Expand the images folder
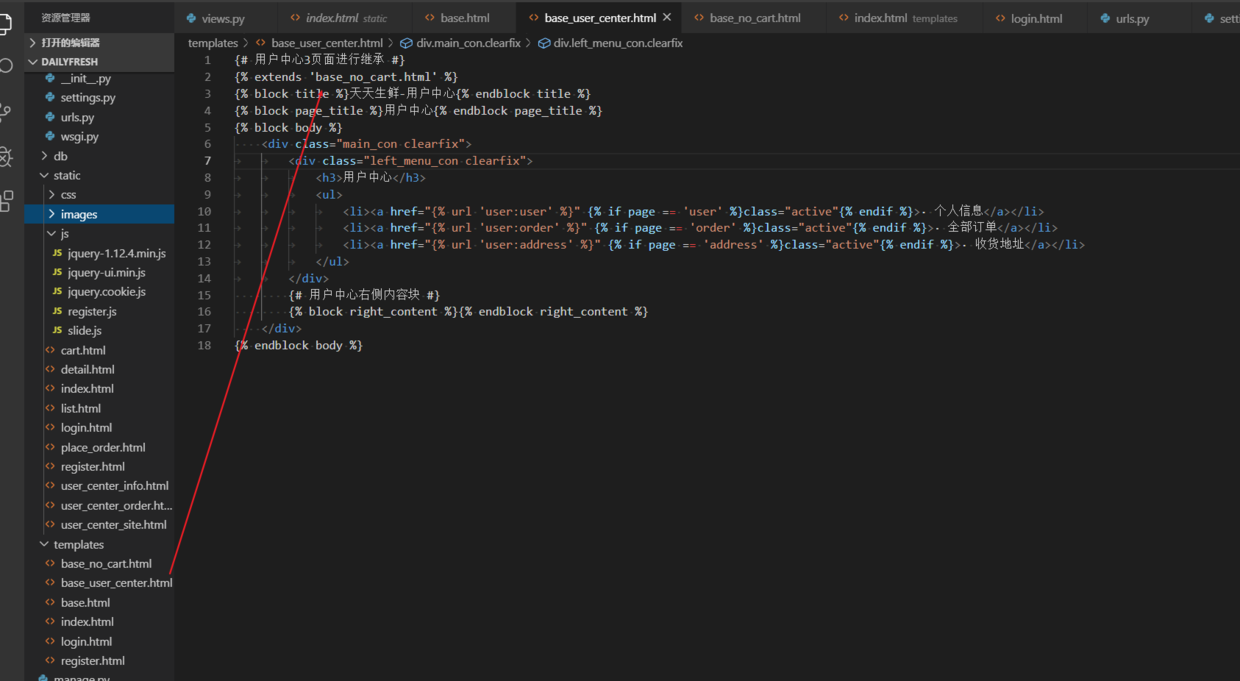 pos(99,214)
